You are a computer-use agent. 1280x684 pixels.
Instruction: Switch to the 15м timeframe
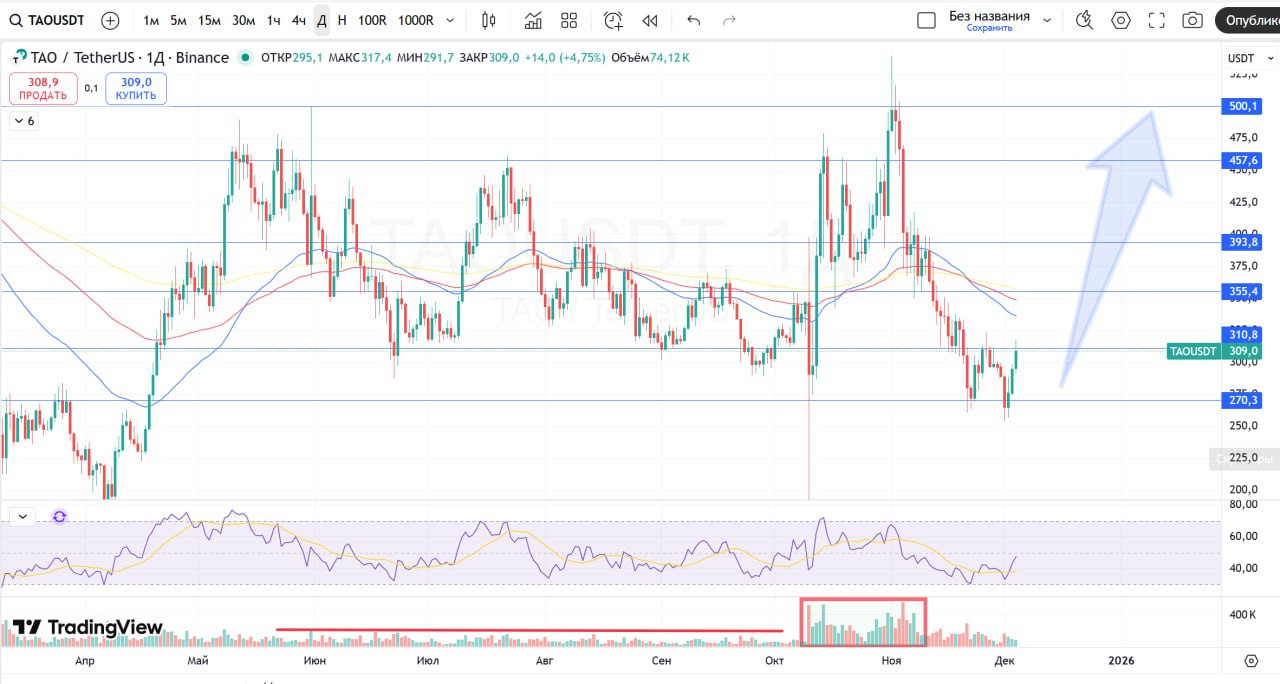[209, 20]
